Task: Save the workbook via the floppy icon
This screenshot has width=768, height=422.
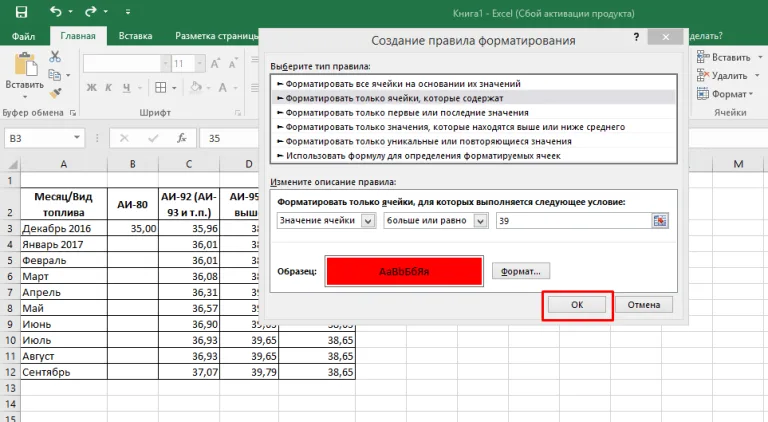Action: click(x=21, y=12)
